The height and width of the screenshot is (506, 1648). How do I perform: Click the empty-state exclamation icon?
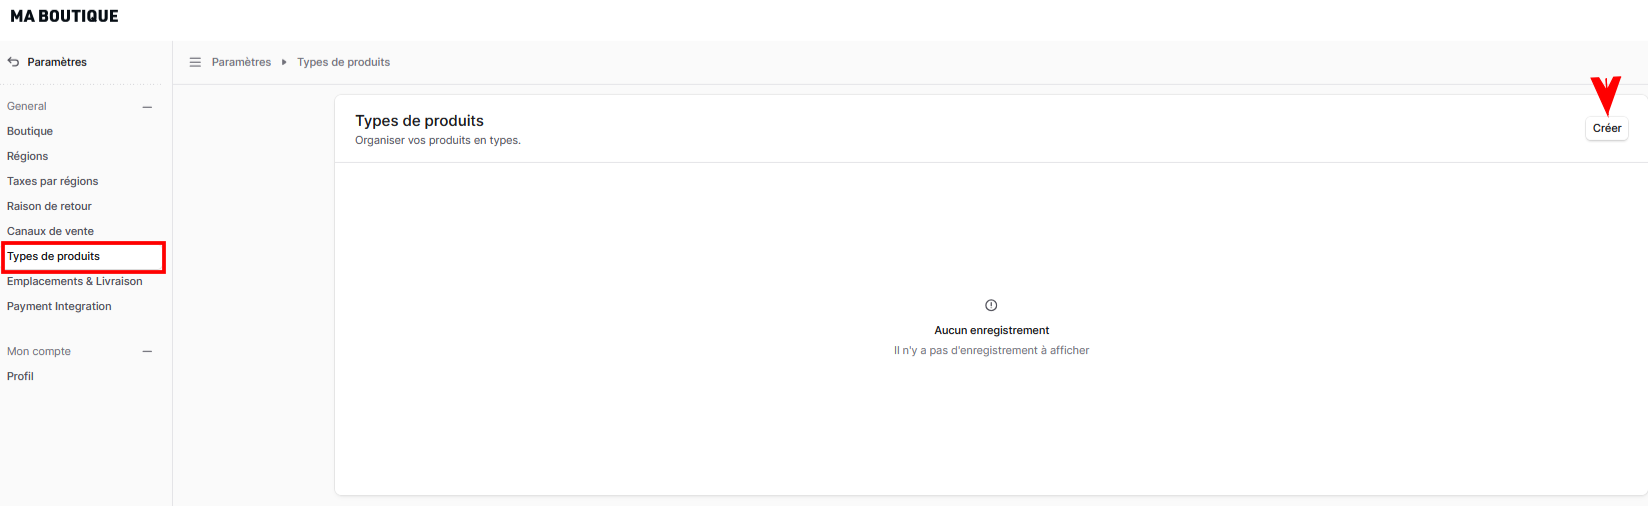pyautogui.click(x=991, y=305)
